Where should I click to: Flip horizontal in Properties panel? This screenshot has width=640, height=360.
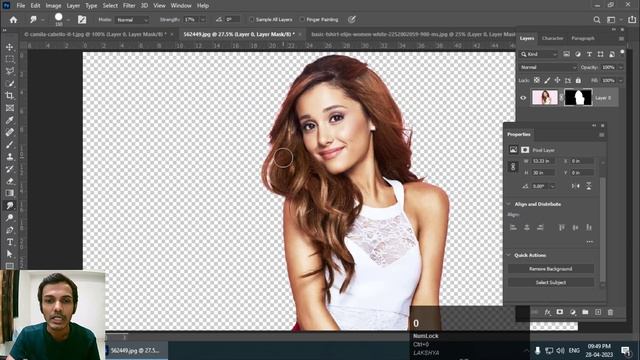pyautogui.click(x=576, y=186)
